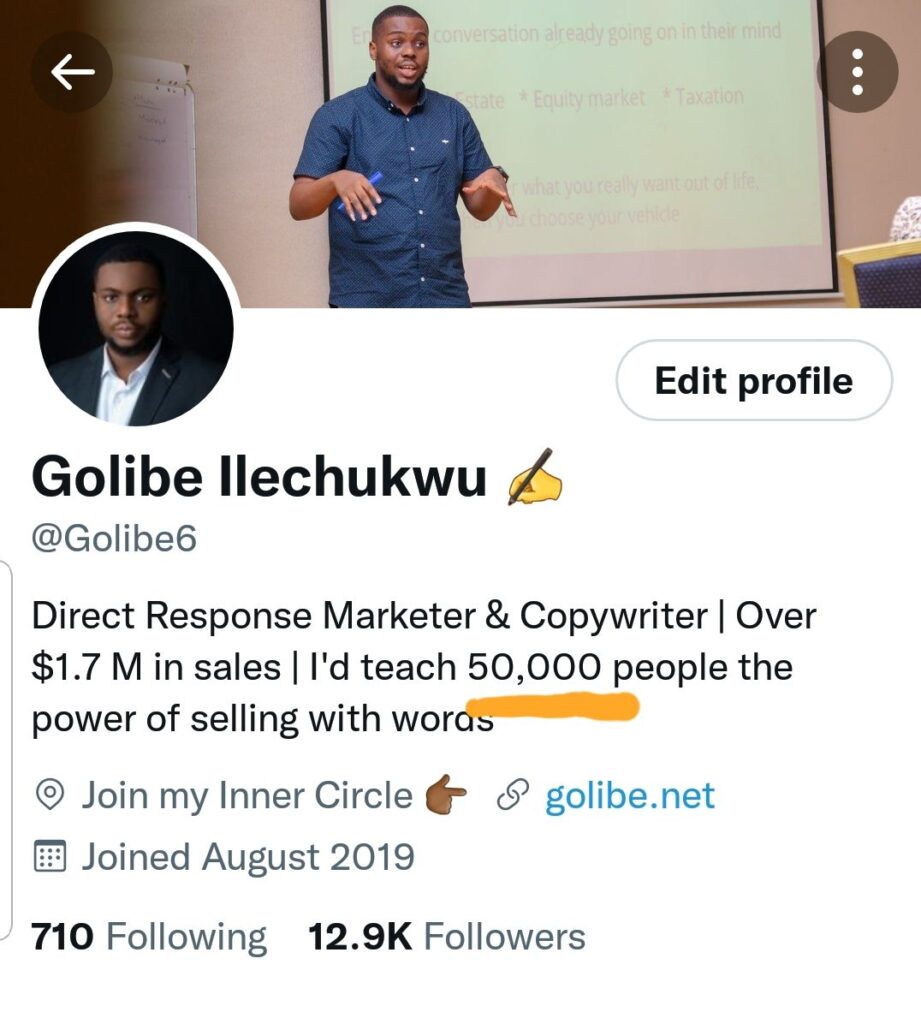Screen dimensions: 921x1024
Task: Click the calendar joined-date icon
Action: [x=49, y=857]
